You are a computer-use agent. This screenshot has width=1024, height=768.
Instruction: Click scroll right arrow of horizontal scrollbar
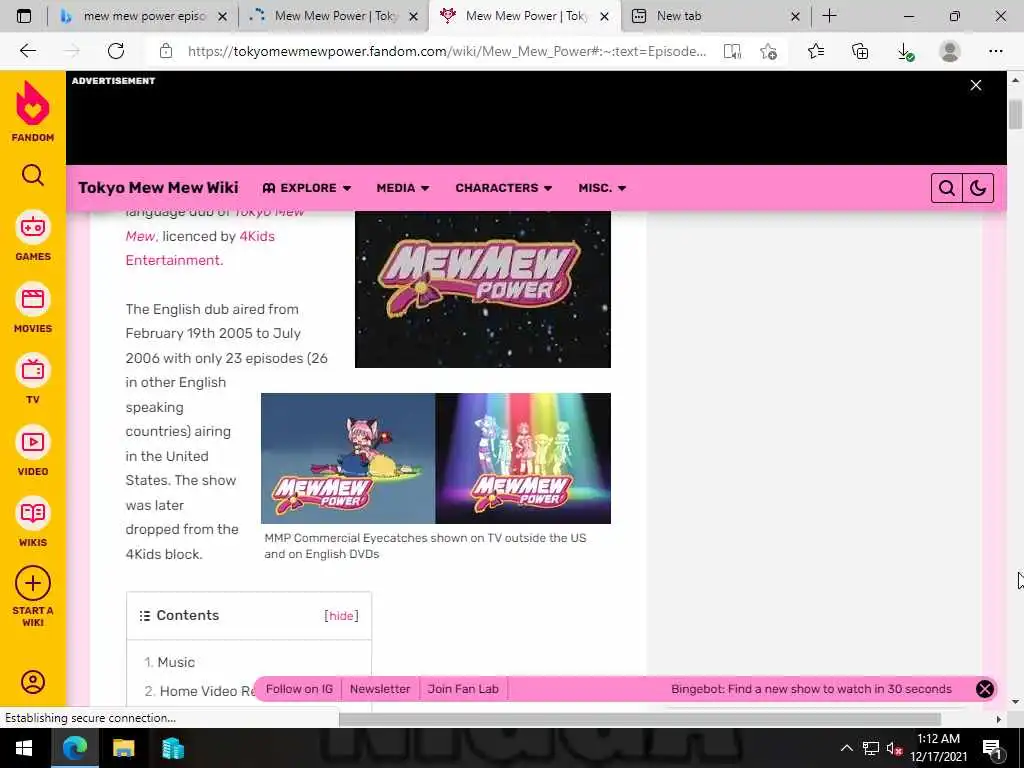click(x=999, y=719)
